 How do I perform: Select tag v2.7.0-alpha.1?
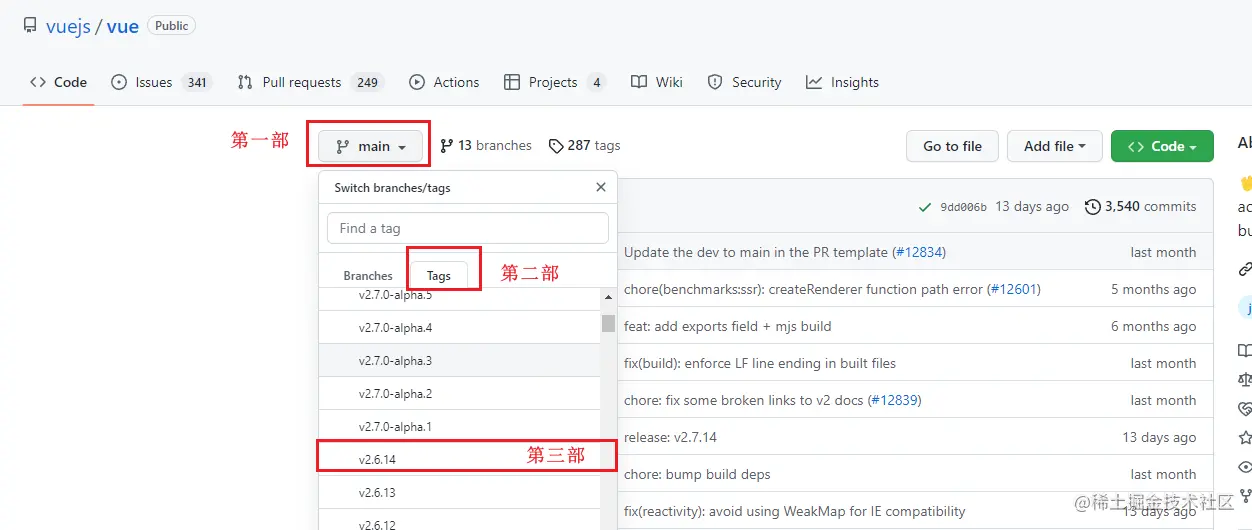point(459,426)
